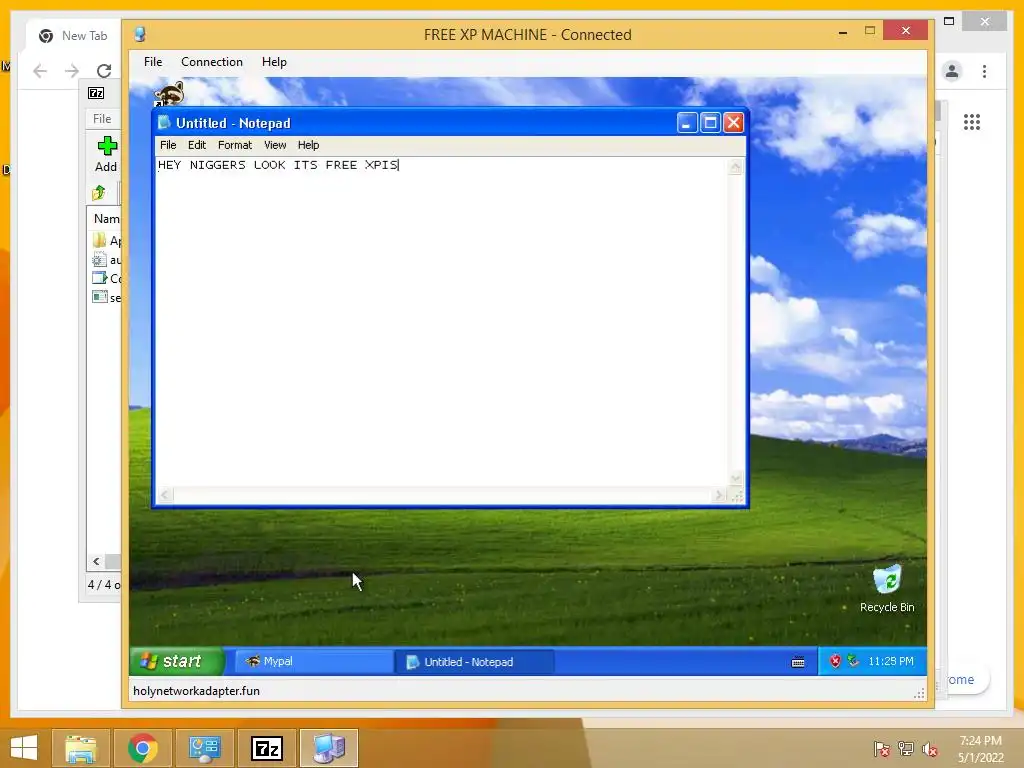Select the New Tab Chrome tab
This screenshot has width=1024, height=768.
[x=74, y=36]
